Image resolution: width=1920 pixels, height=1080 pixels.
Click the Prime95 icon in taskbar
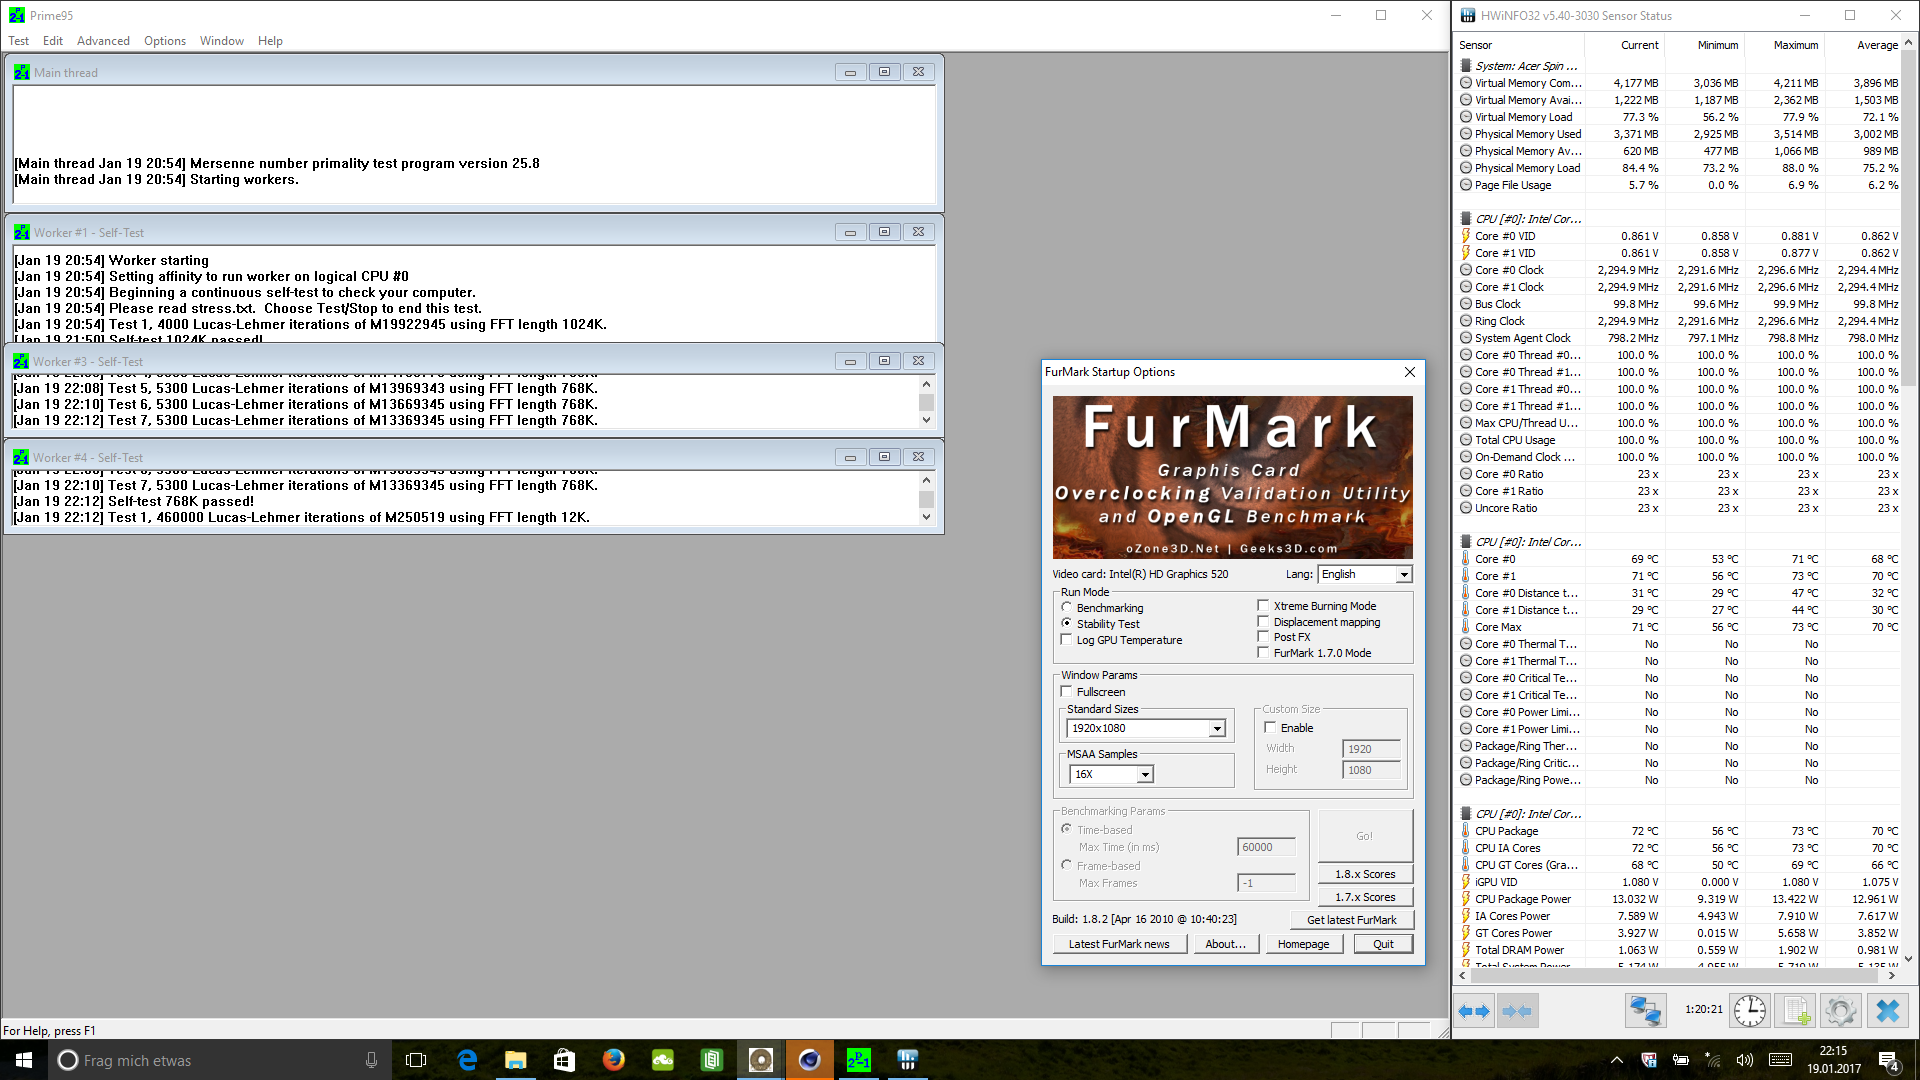coord(858,1060)
